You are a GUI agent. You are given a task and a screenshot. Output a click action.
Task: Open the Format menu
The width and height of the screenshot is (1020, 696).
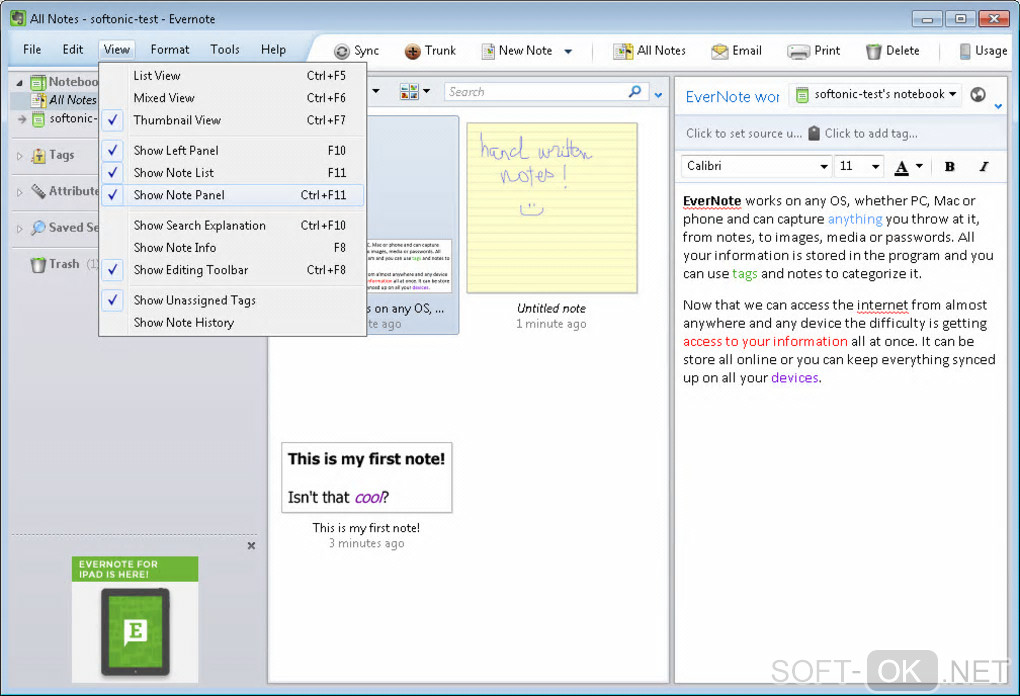click(170, 49)
